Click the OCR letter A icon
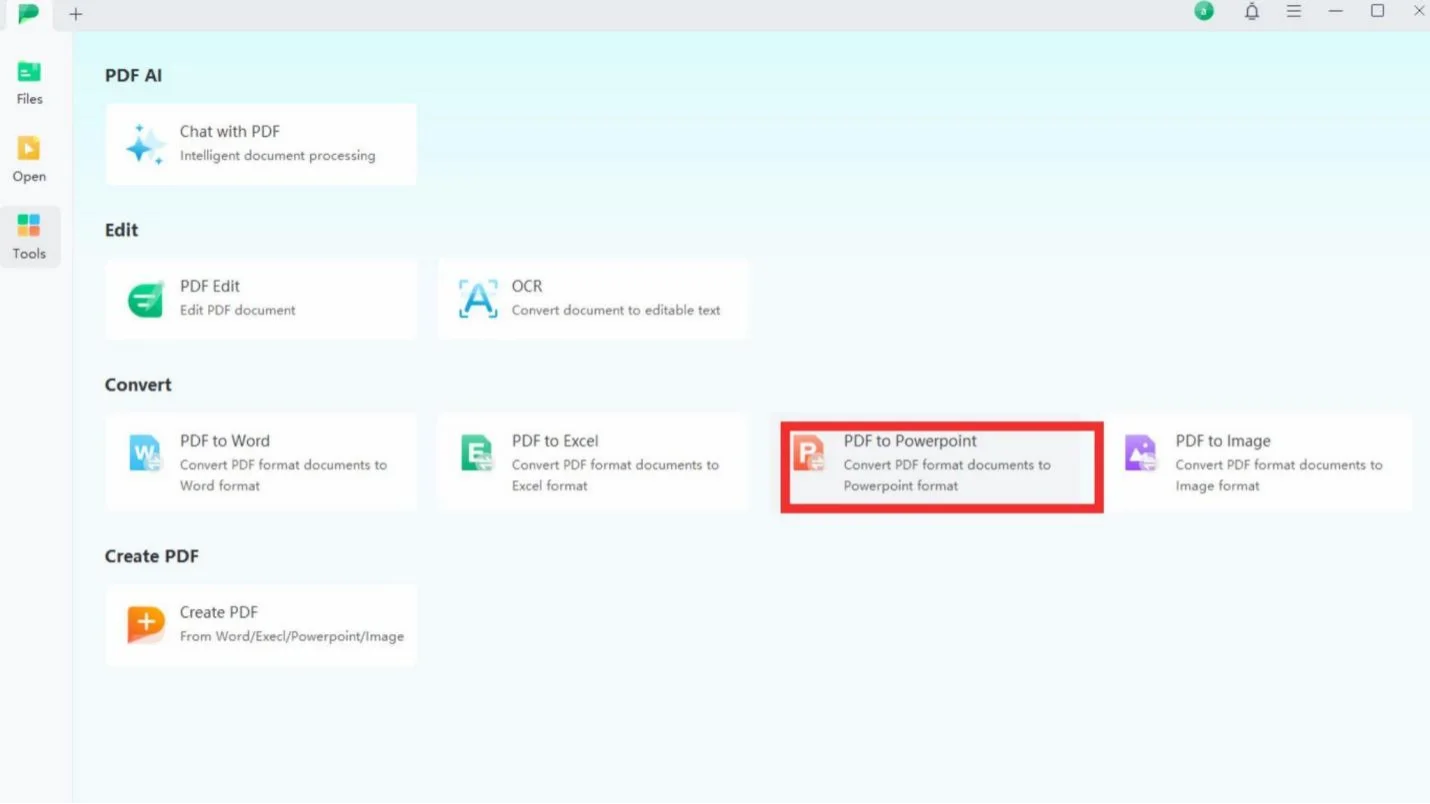The height and width of the screenshot is (804, 1430). point(478,299)
